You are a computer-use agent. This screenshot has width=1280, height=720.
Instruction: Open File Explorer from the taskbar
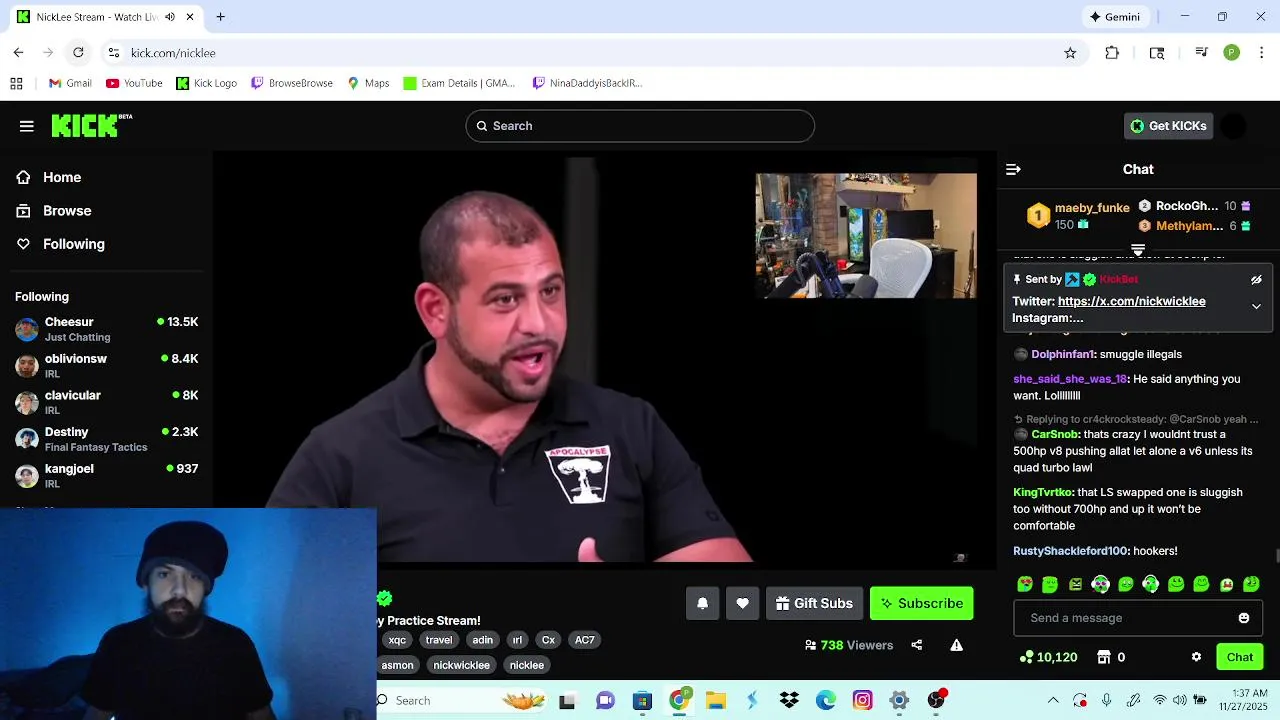[x=715, y=701]
